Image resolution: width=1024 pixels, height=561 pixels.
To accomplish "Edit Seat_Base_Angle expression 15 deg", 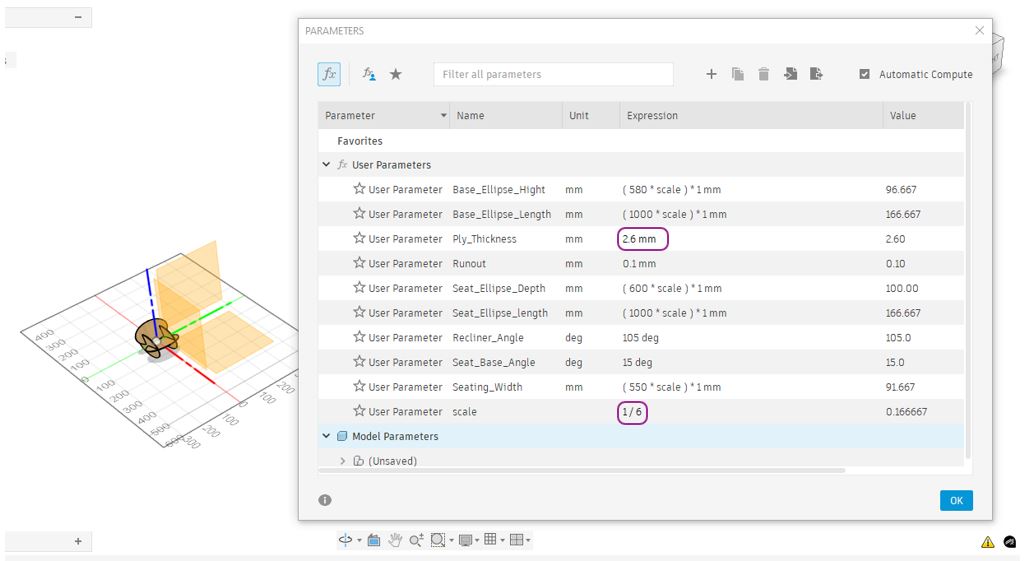I will (x=637, y=362).
